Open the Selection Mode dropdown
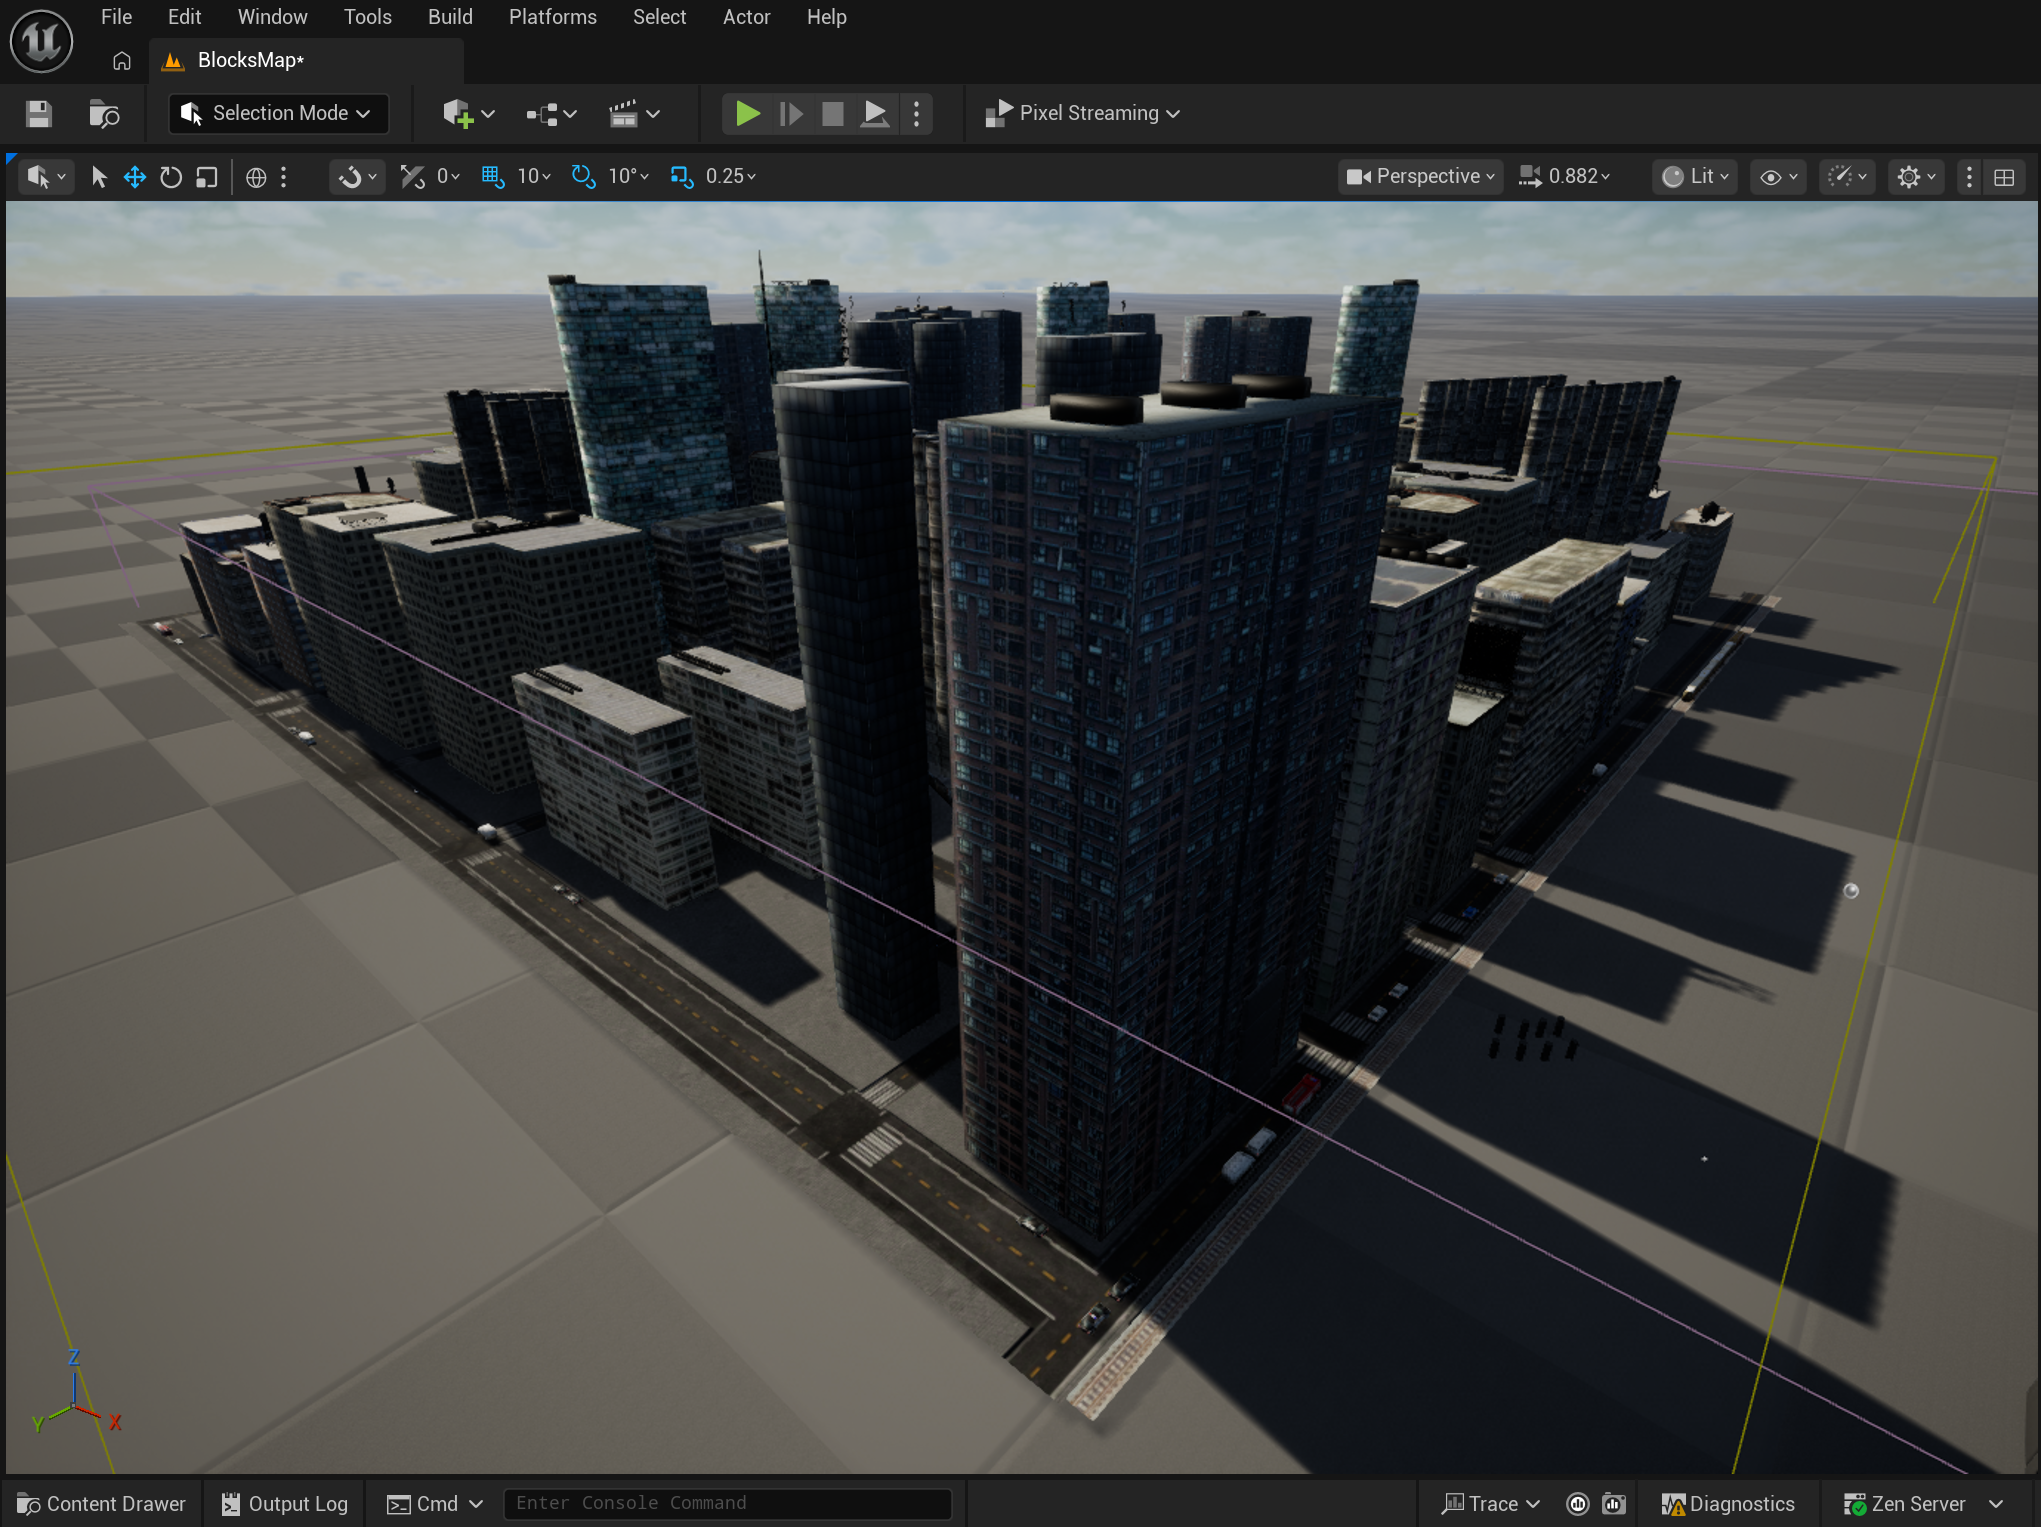The image size is (2041, 1527). (x=278, y=114)
